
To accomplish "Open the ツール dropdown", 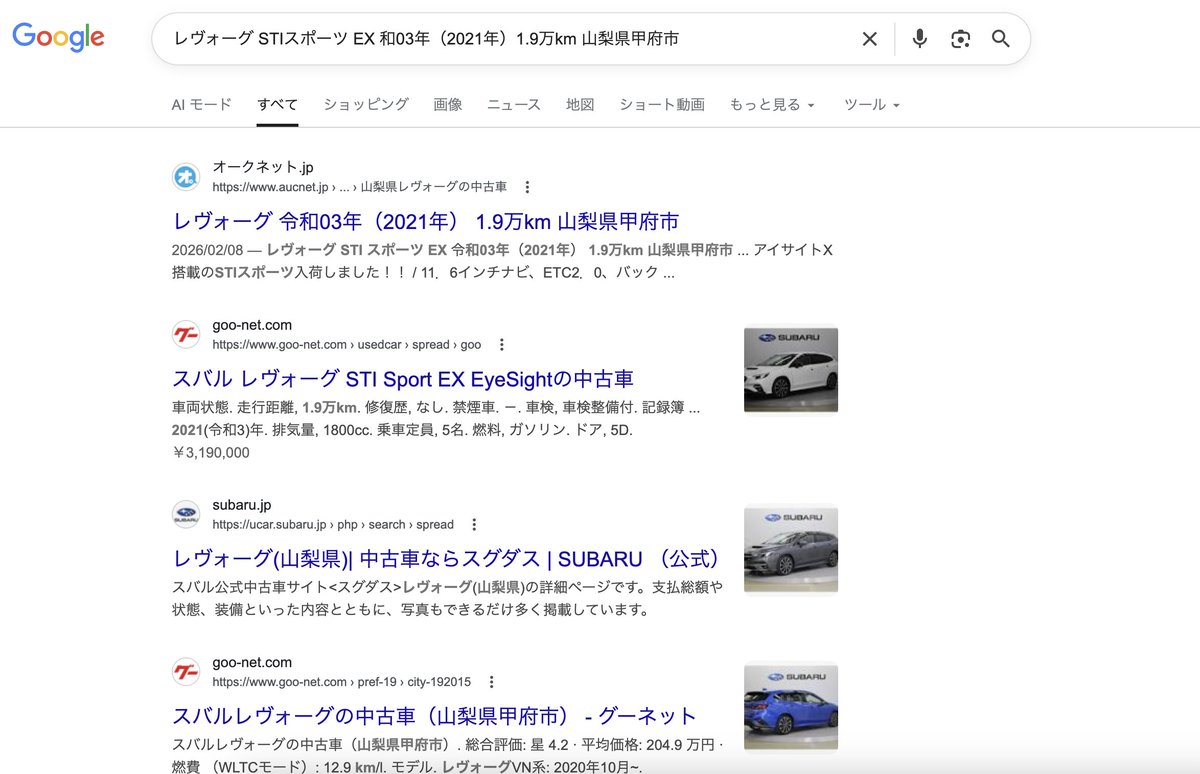I will 869,103.
